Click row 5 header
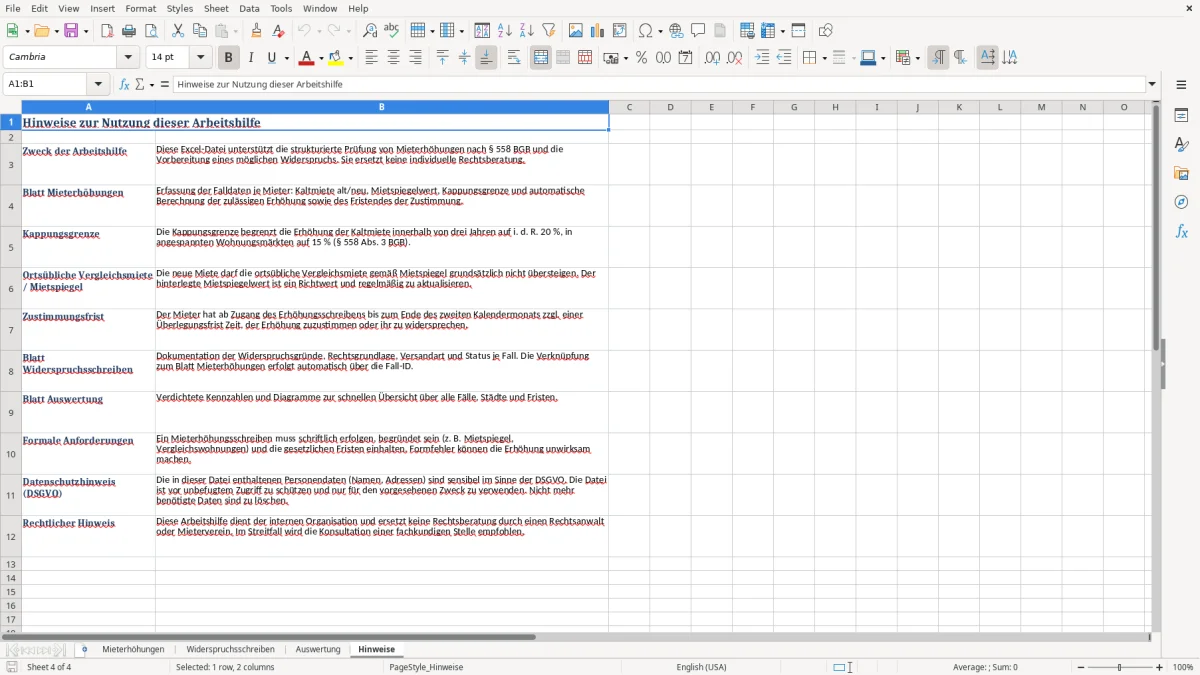 [11, 247]
